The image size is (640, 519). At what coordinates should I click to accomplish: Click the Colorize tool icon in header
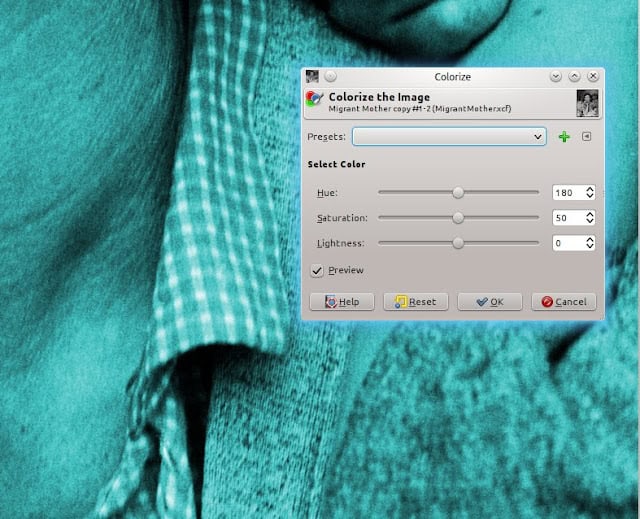pos(315,100)
